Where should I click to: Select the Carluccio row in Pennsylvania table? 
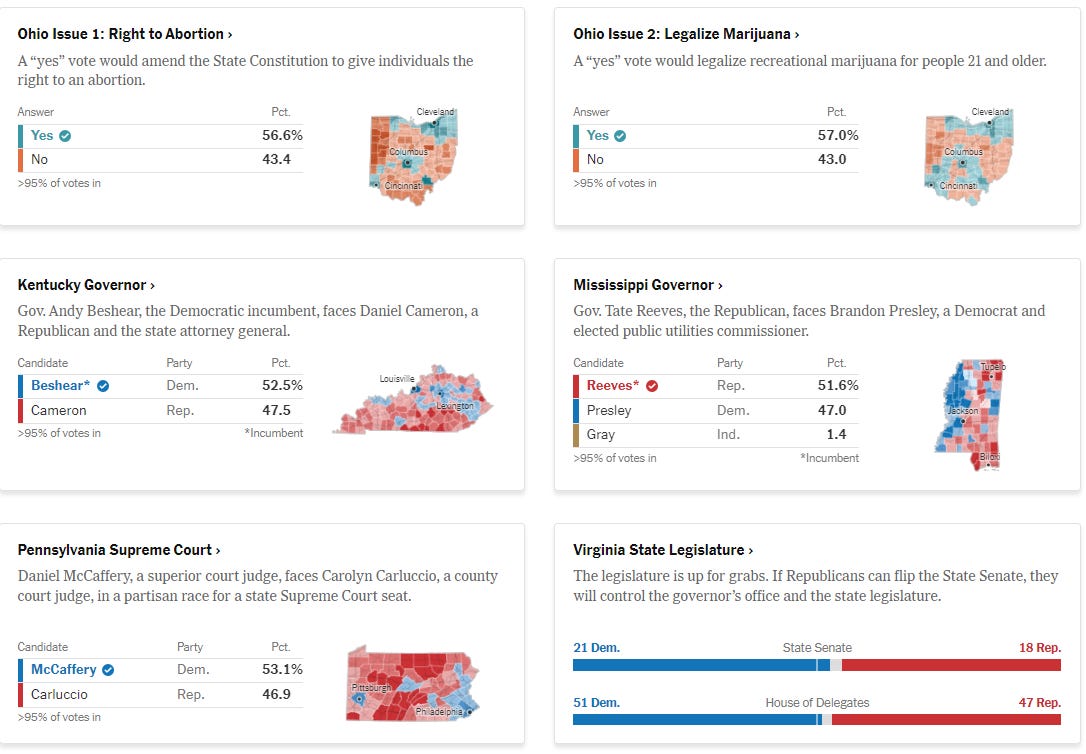(x=160, y=694)
